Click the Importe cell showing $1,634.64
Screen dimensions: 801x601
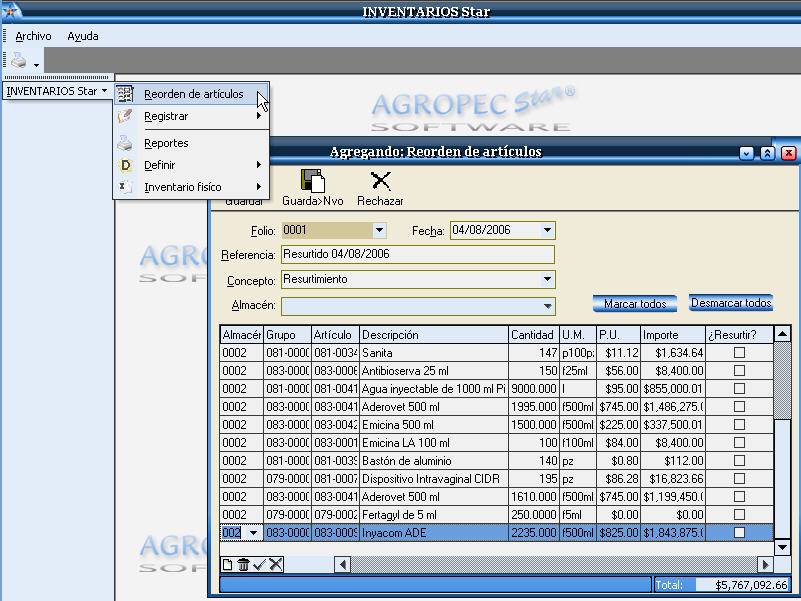(x=673, y=353)
